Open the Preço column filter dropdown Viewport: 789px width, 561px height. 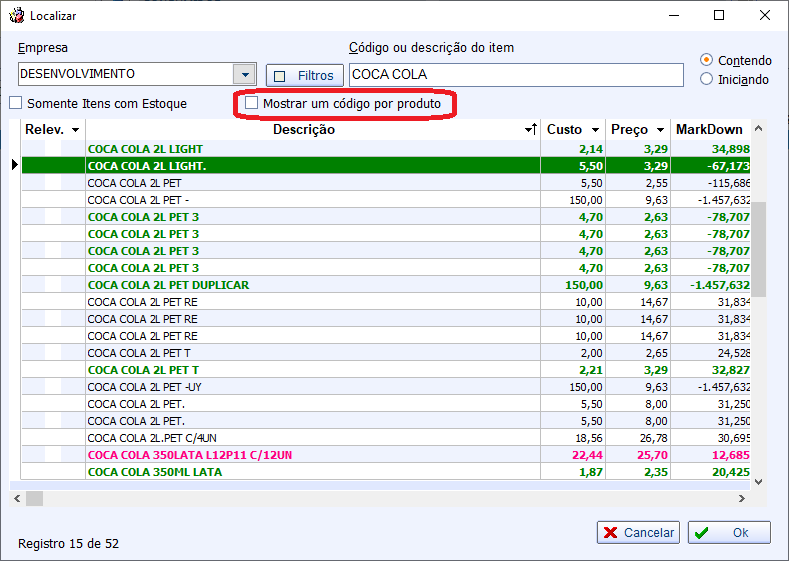pyautogui.click(x=660, y=130)
